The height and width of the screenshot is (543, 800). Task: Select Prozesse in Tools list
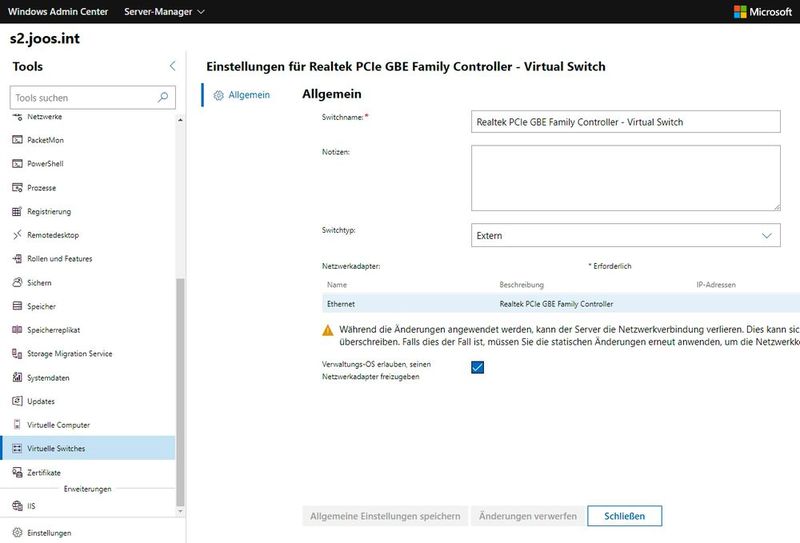pyautogui.click(x=41, y=188)
